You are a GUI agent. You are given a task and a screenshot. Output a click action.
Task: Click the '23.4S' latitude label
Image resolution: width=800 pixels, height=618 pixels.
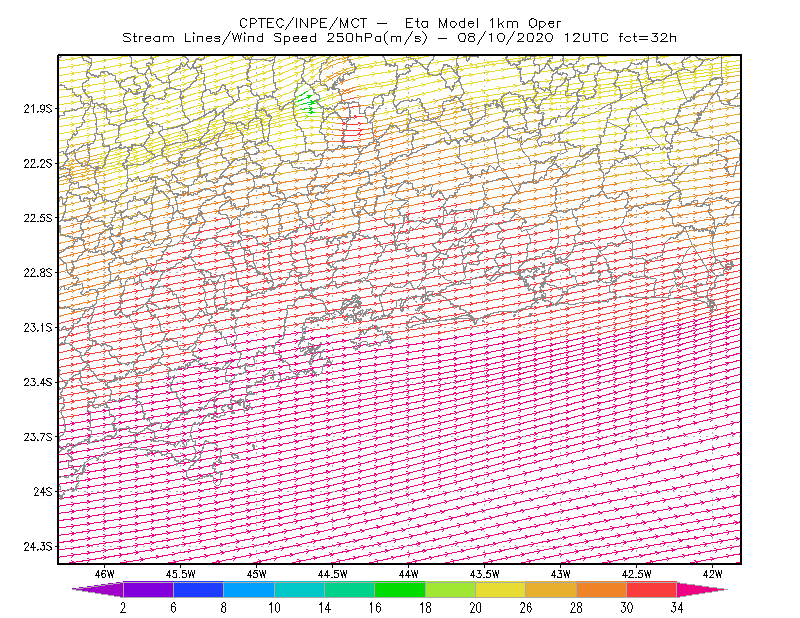[x=38, y=382]
